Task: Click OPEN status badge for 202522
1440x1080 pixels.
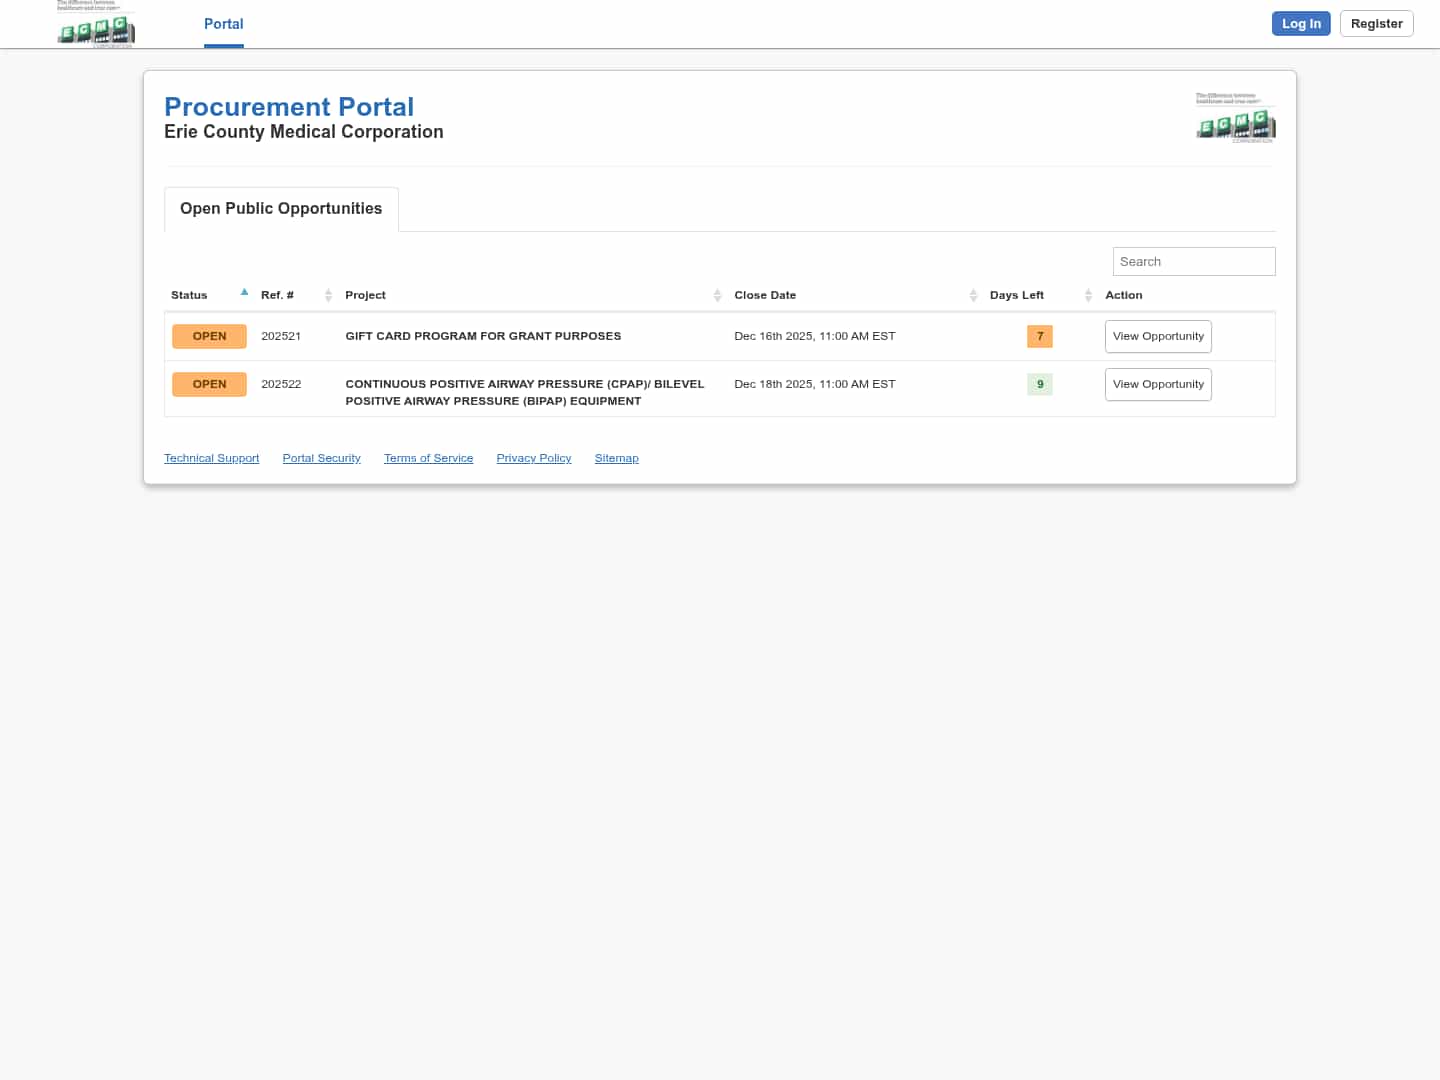Action: (x=209, y=384)
